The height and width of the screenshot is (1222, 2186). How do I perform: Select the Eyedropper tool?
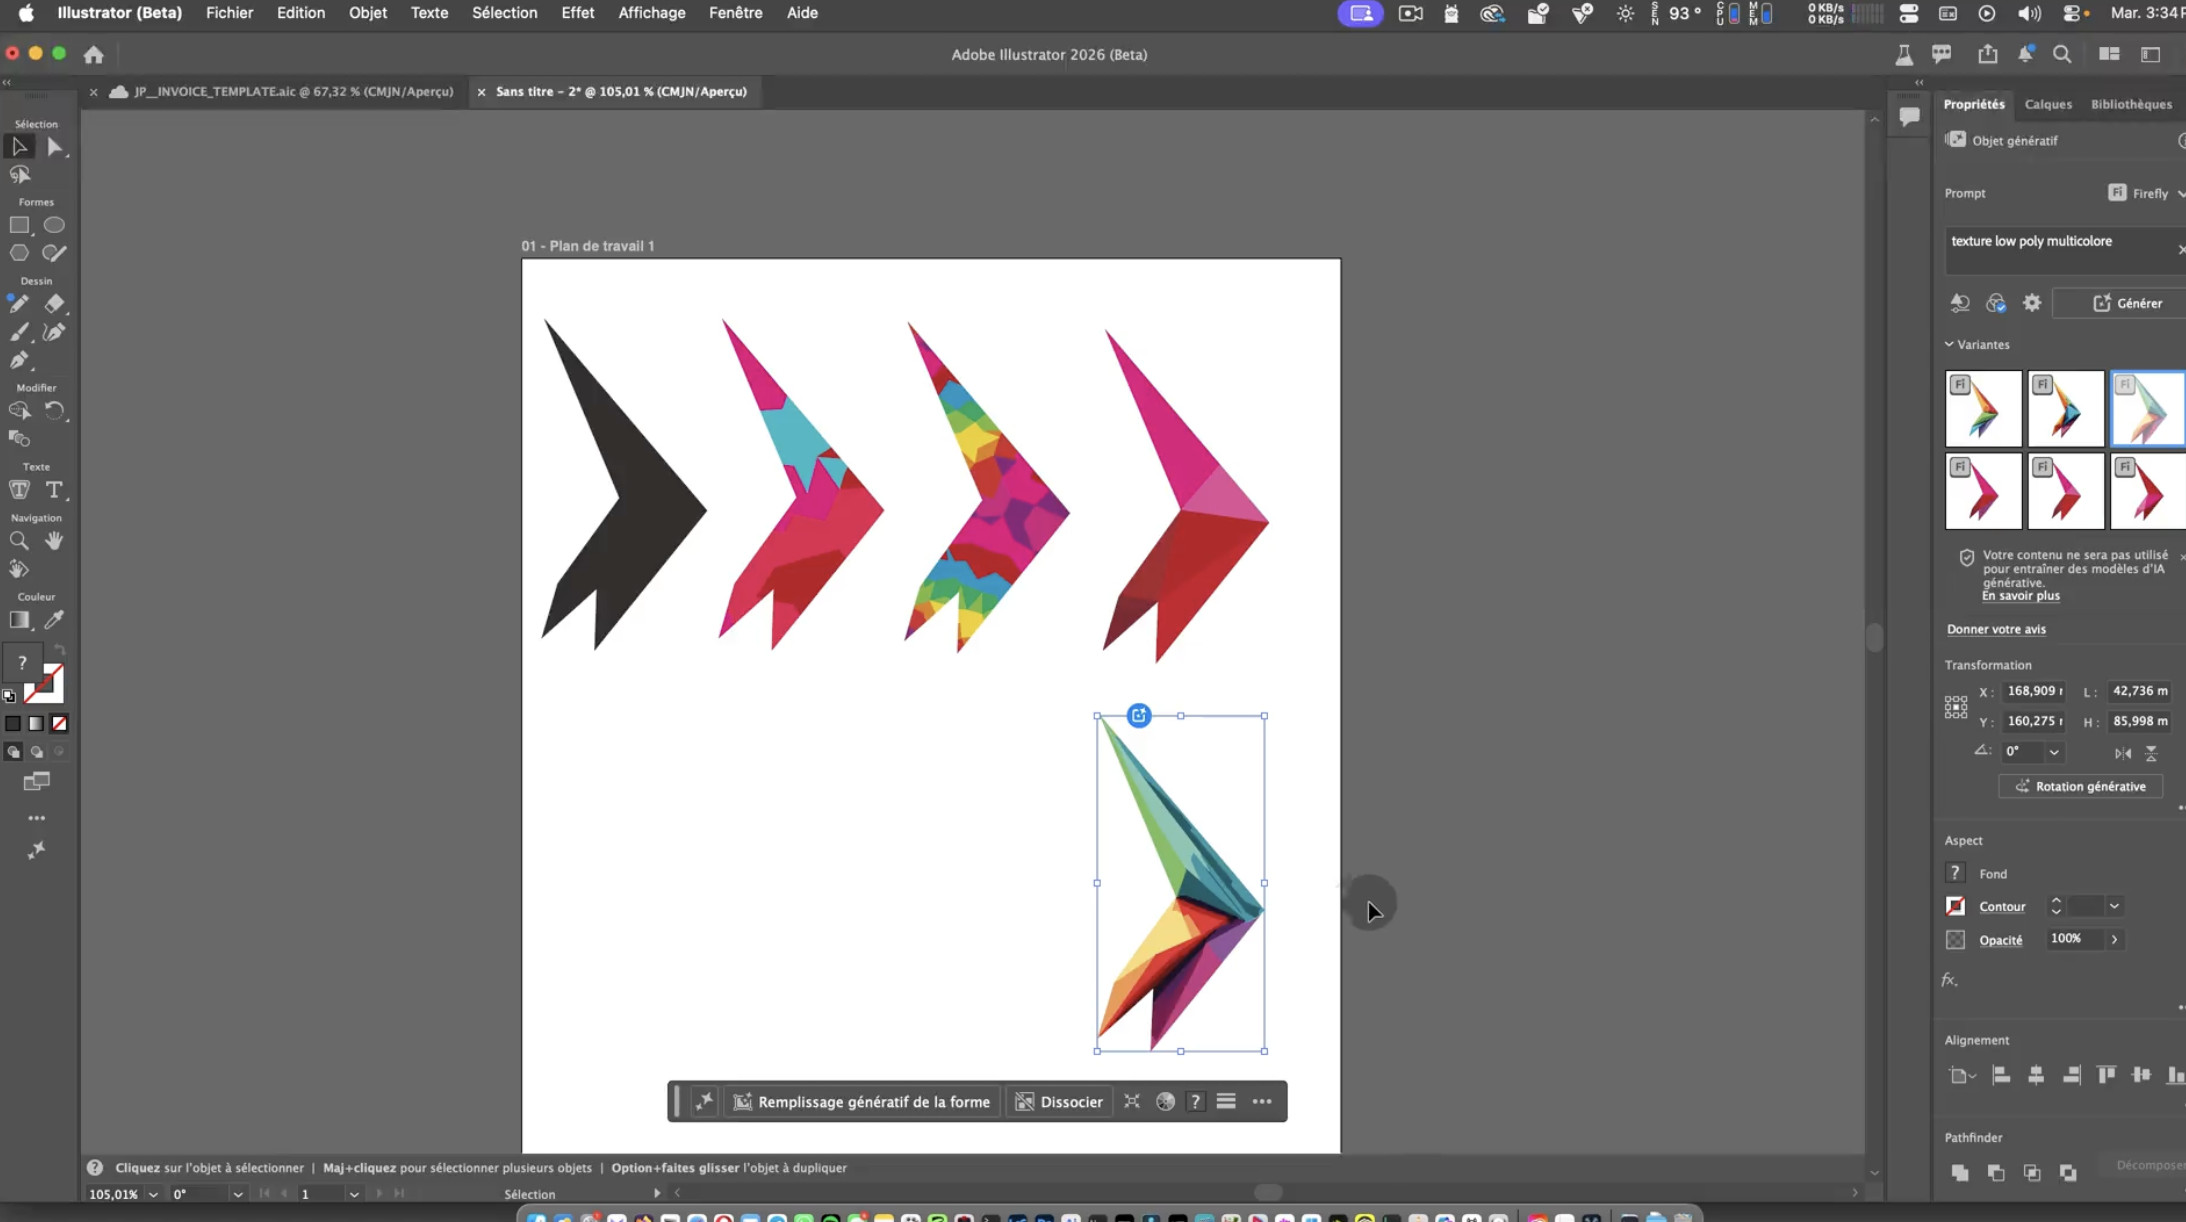pyautogui.click(x=54, y=620)
